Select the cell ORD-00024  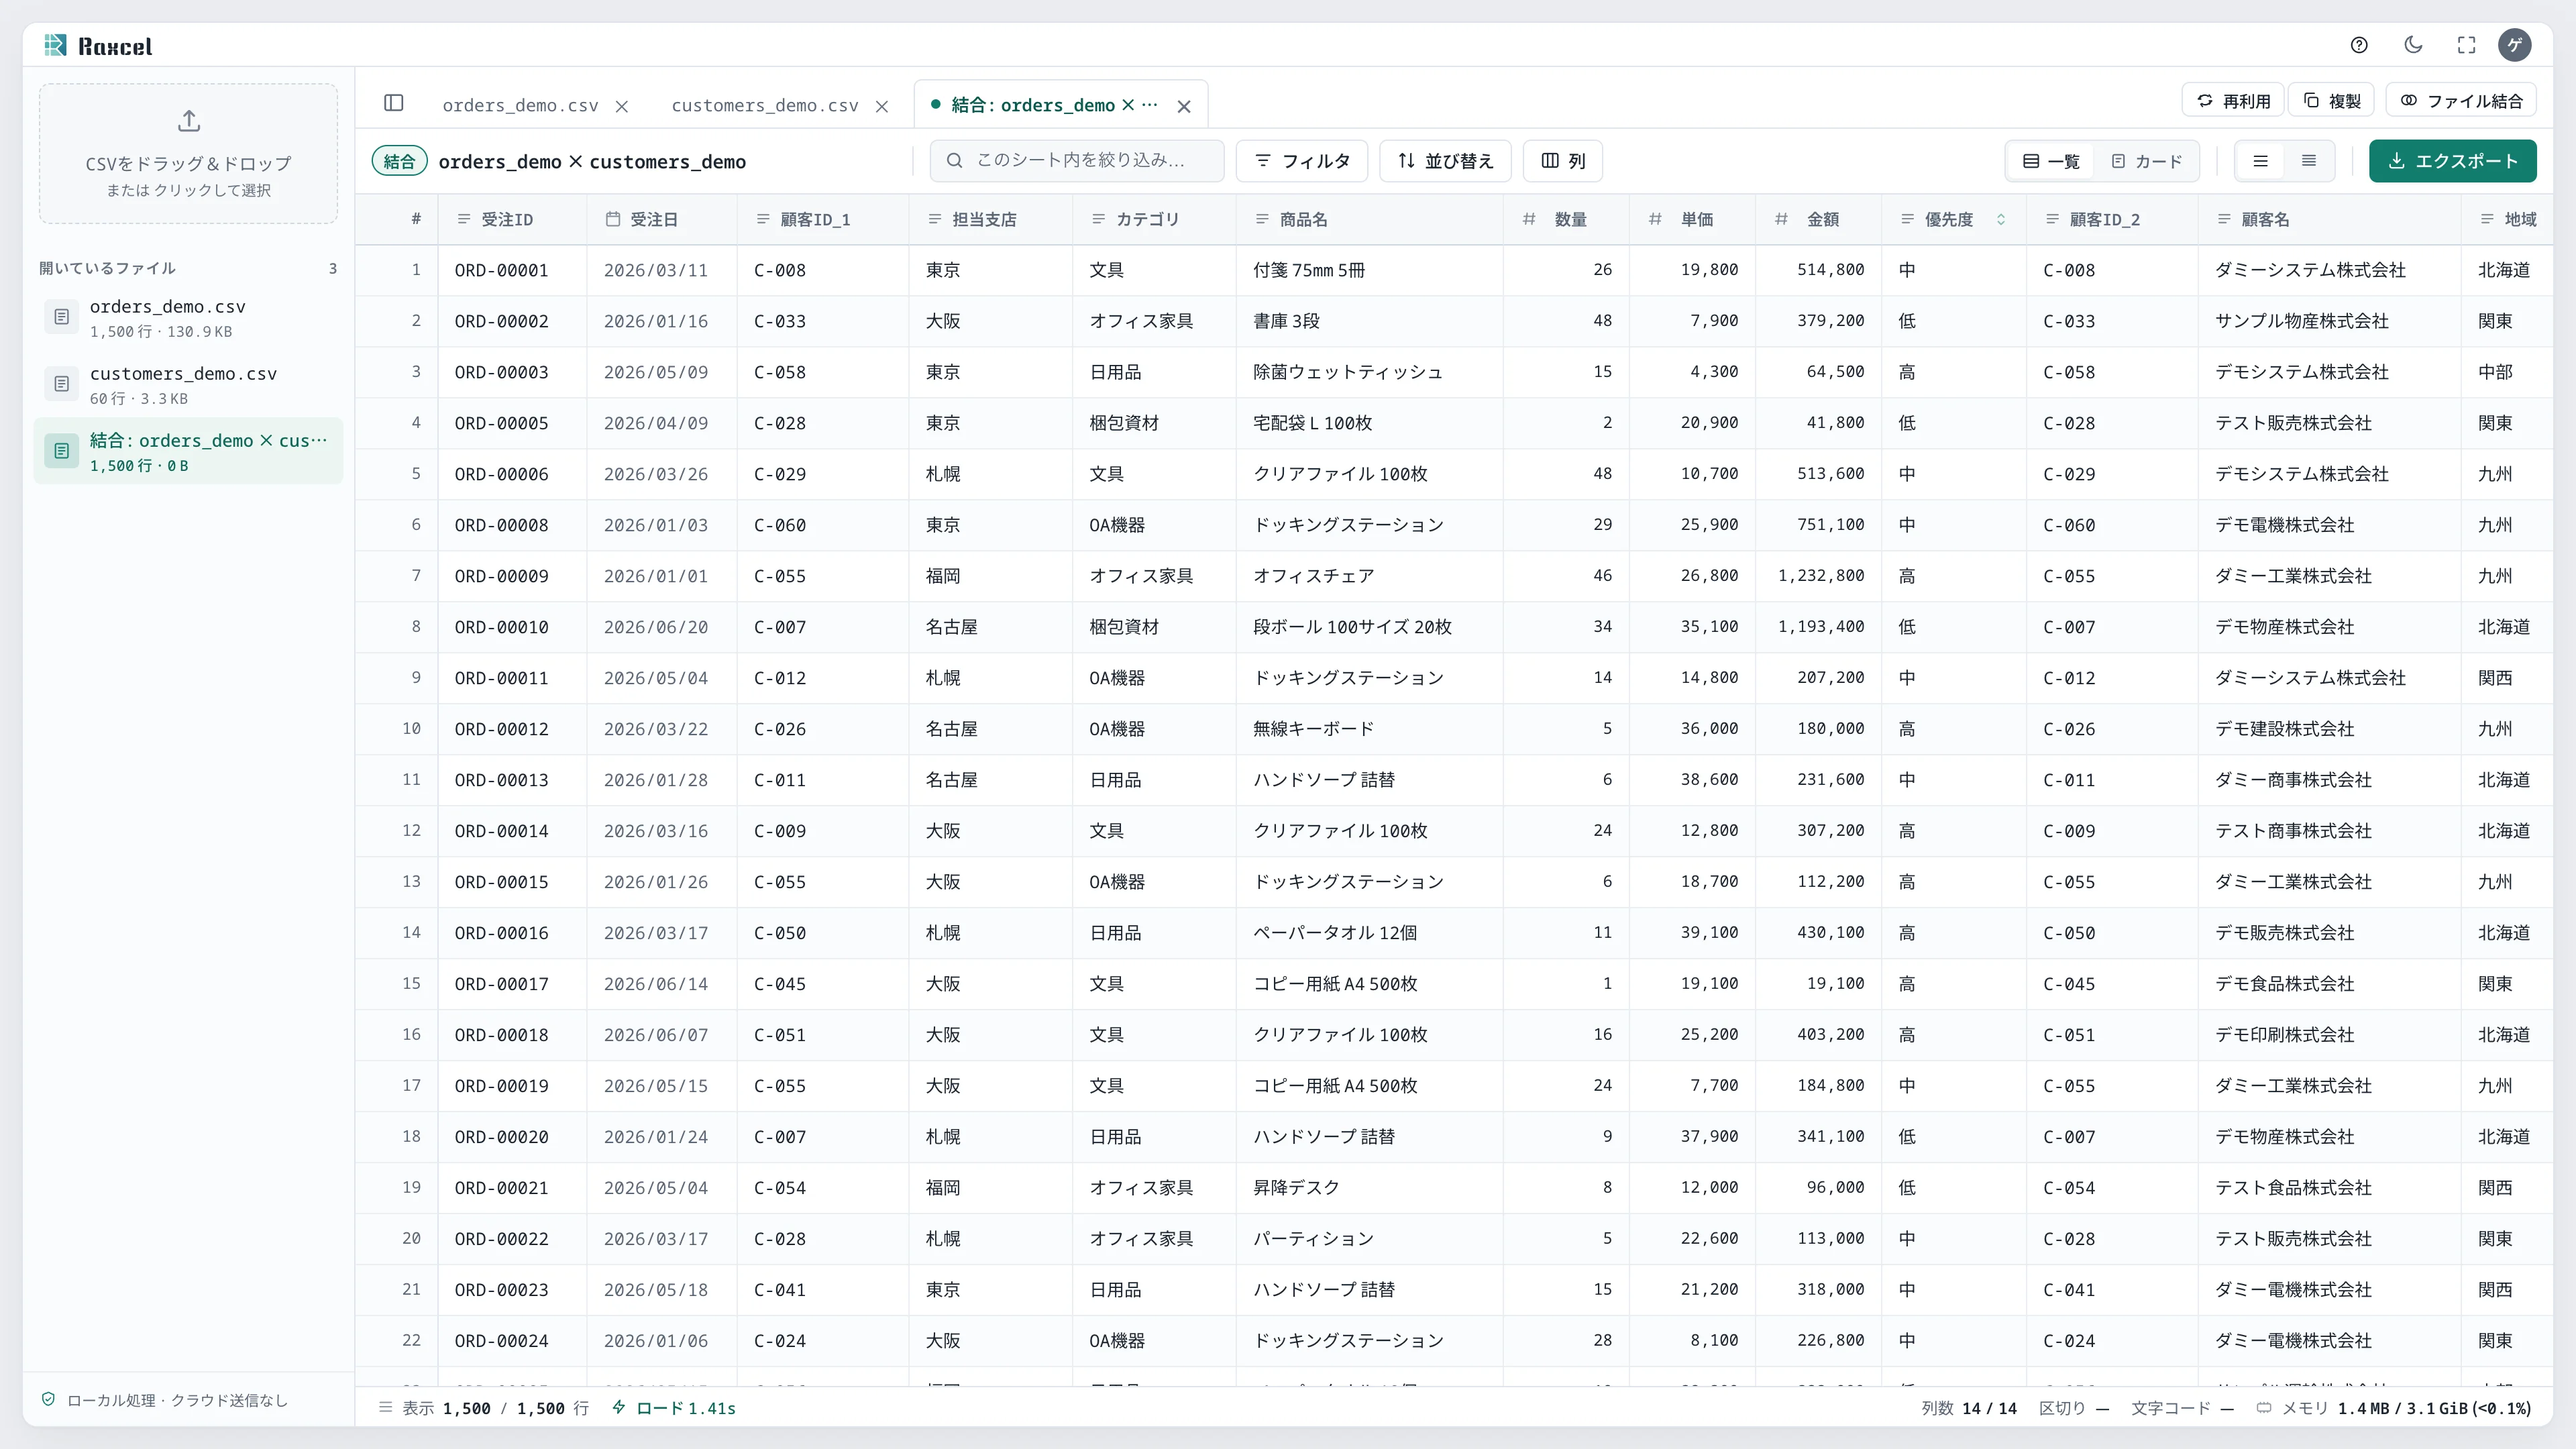[512, 1341]
